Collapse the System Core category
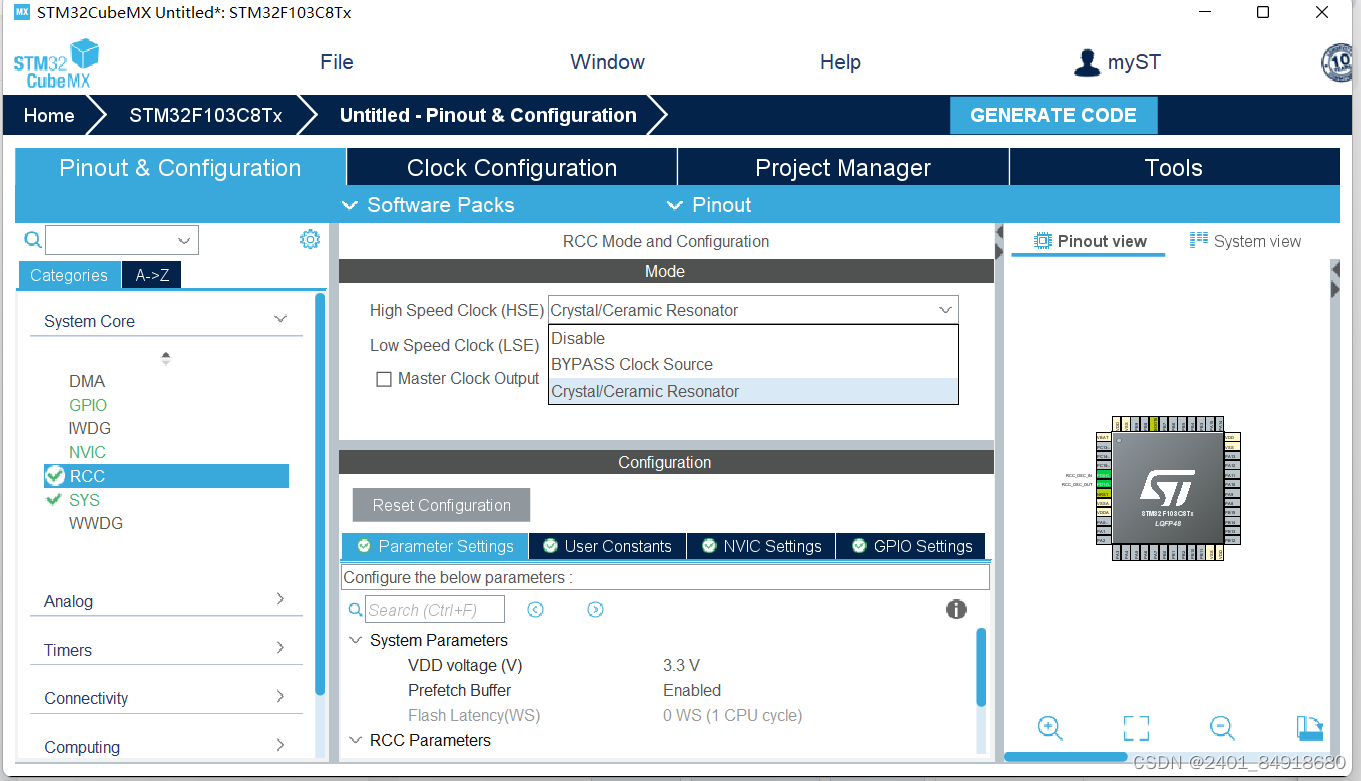Screen dimensions: 1361x781 [x=280, y=319]
